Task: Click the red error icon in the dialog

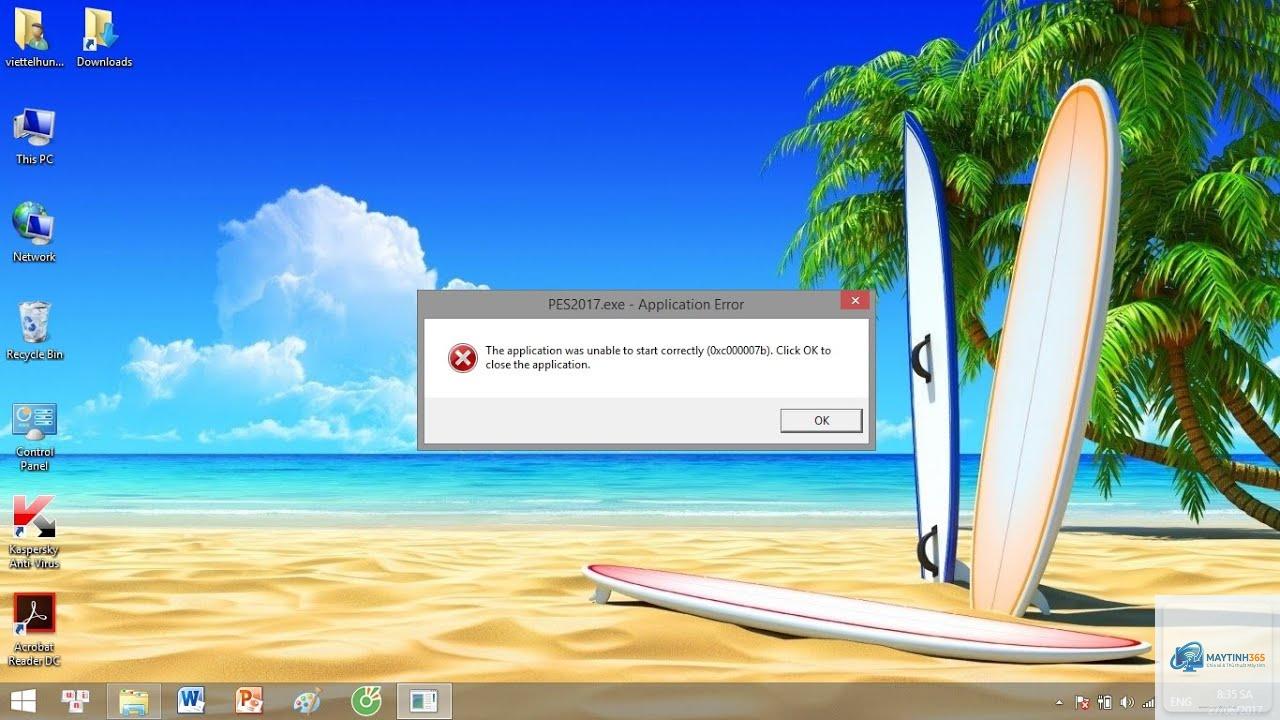Action: (463, 357)
